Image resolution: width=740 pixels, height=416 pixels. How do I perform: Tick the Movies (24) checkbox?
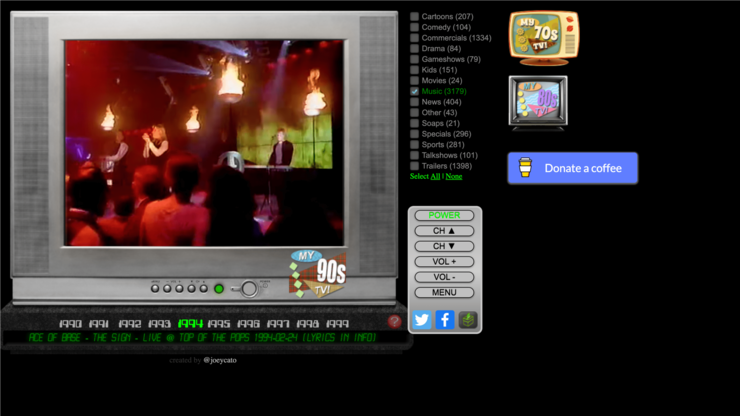click(414, 81)
